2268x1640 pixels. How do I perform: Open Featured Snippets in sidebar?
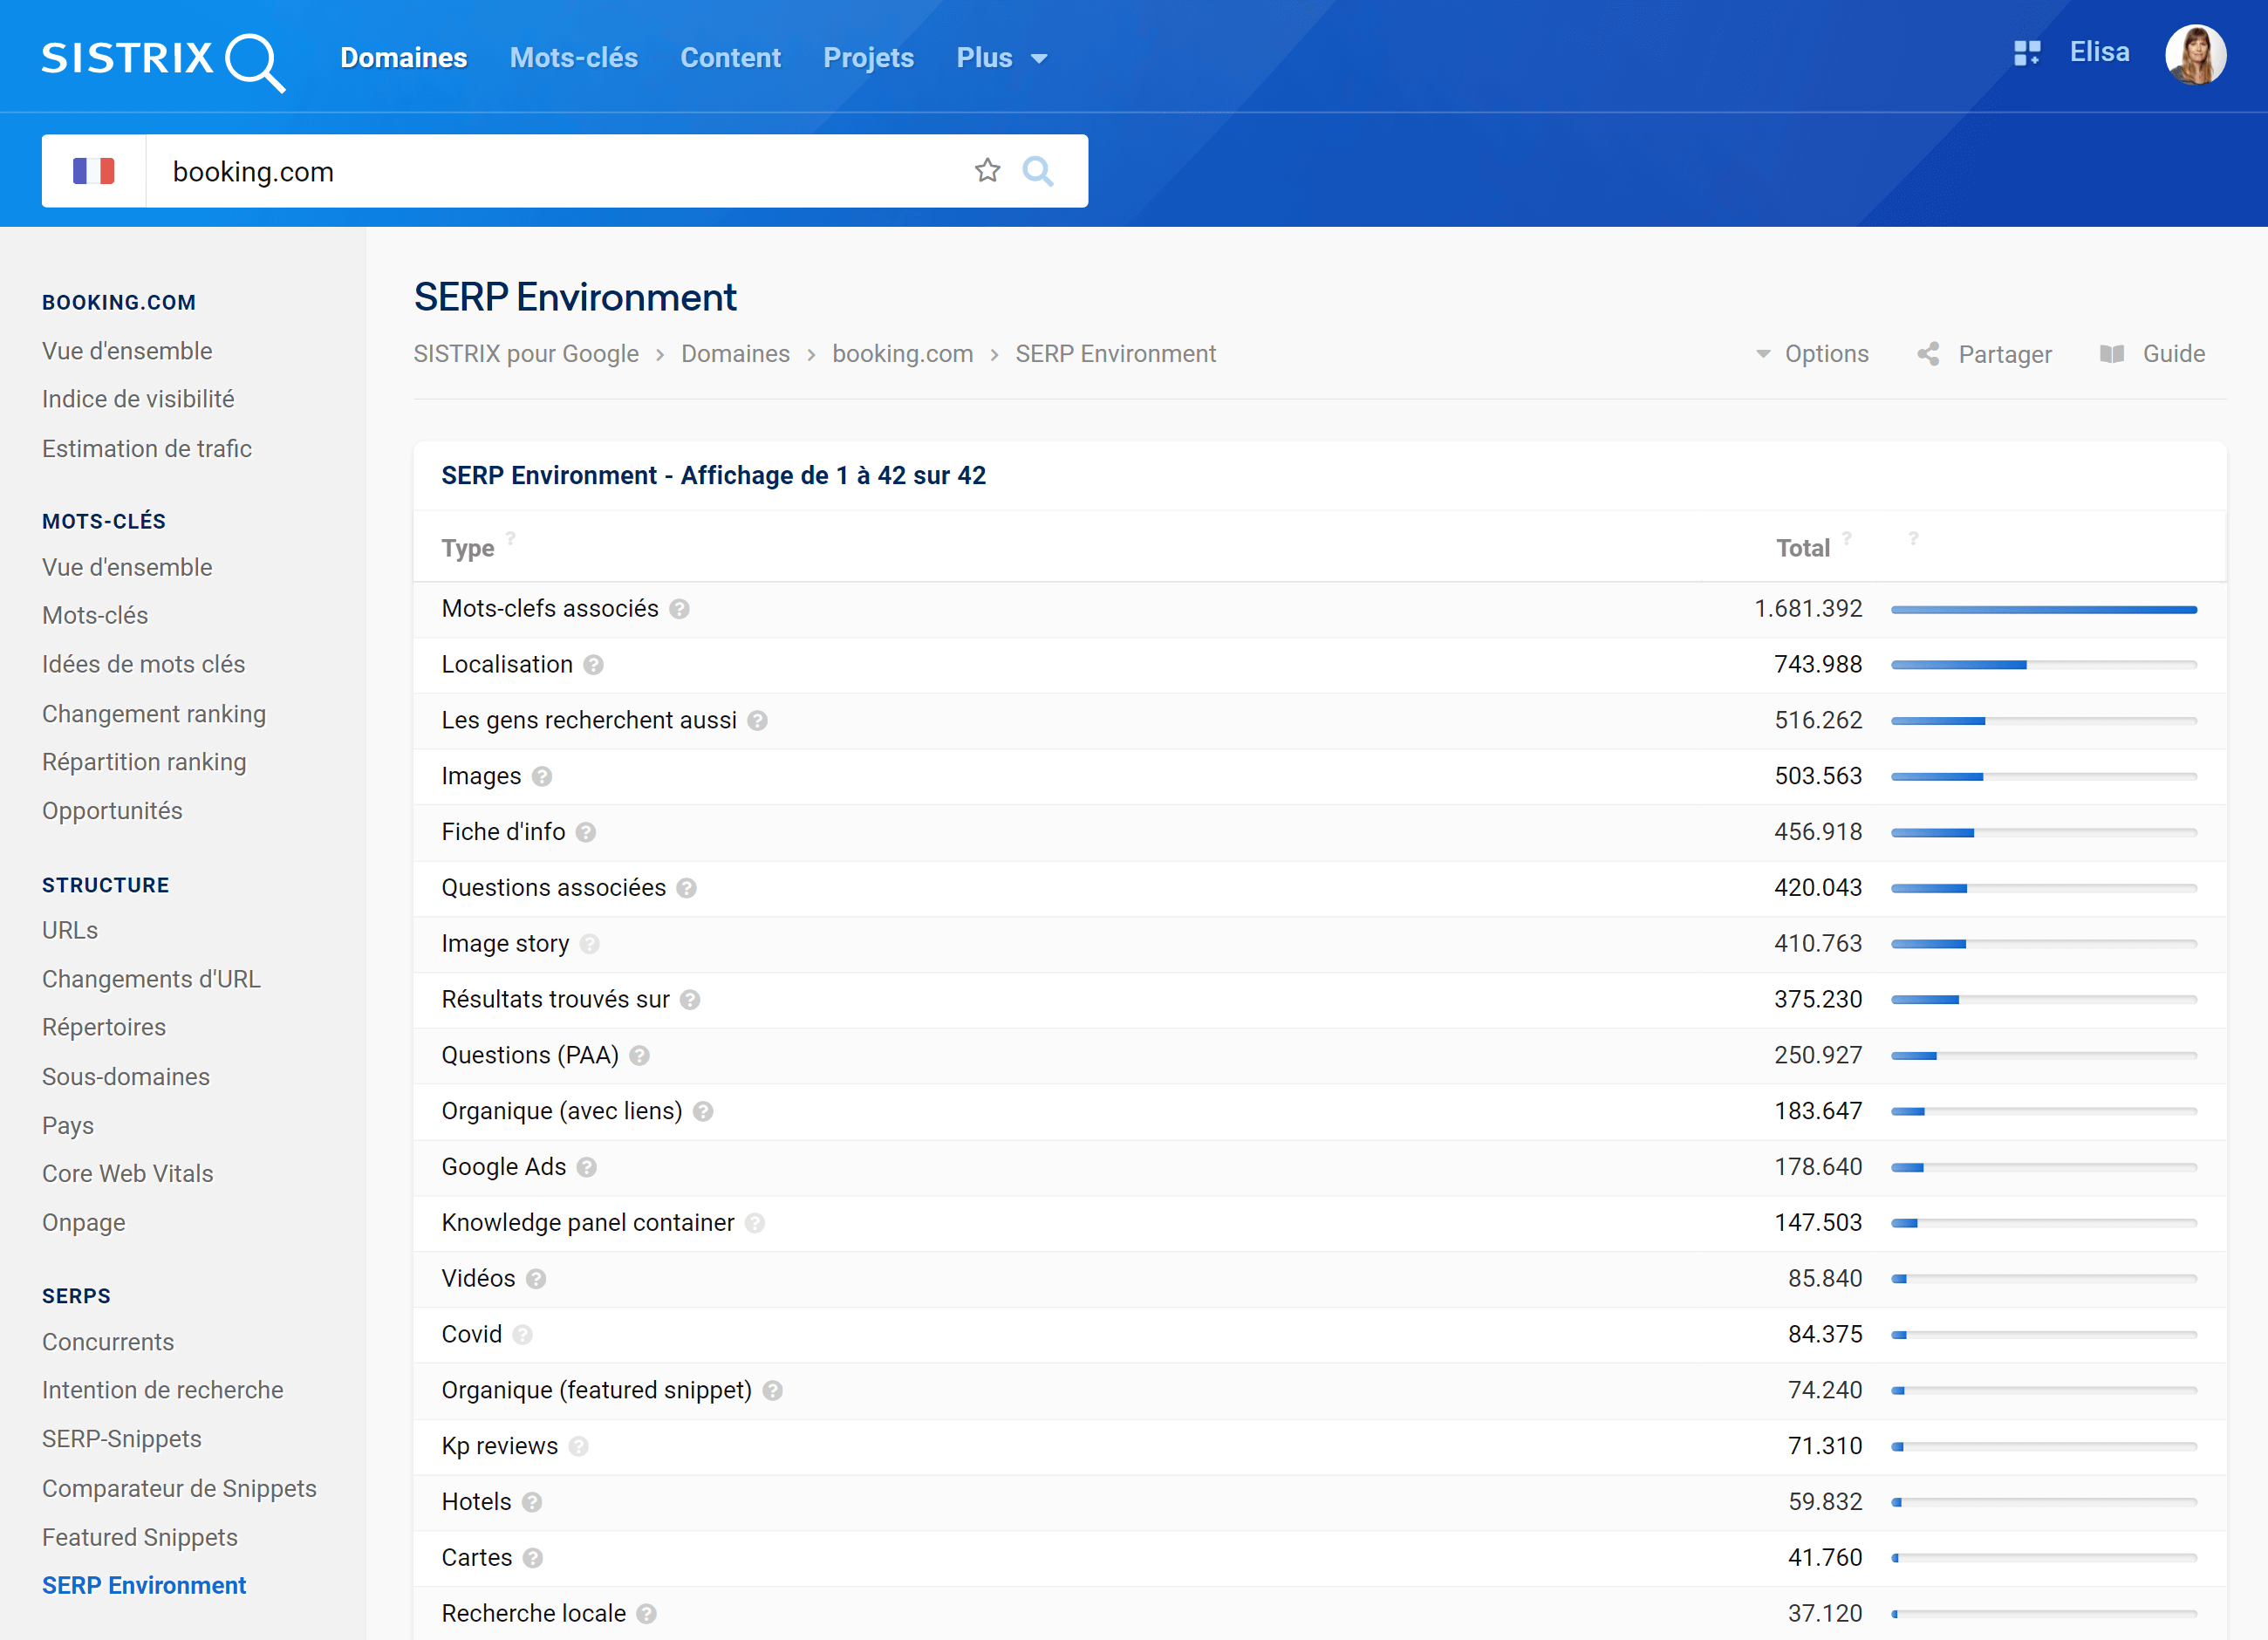[x=140, y=1537]
